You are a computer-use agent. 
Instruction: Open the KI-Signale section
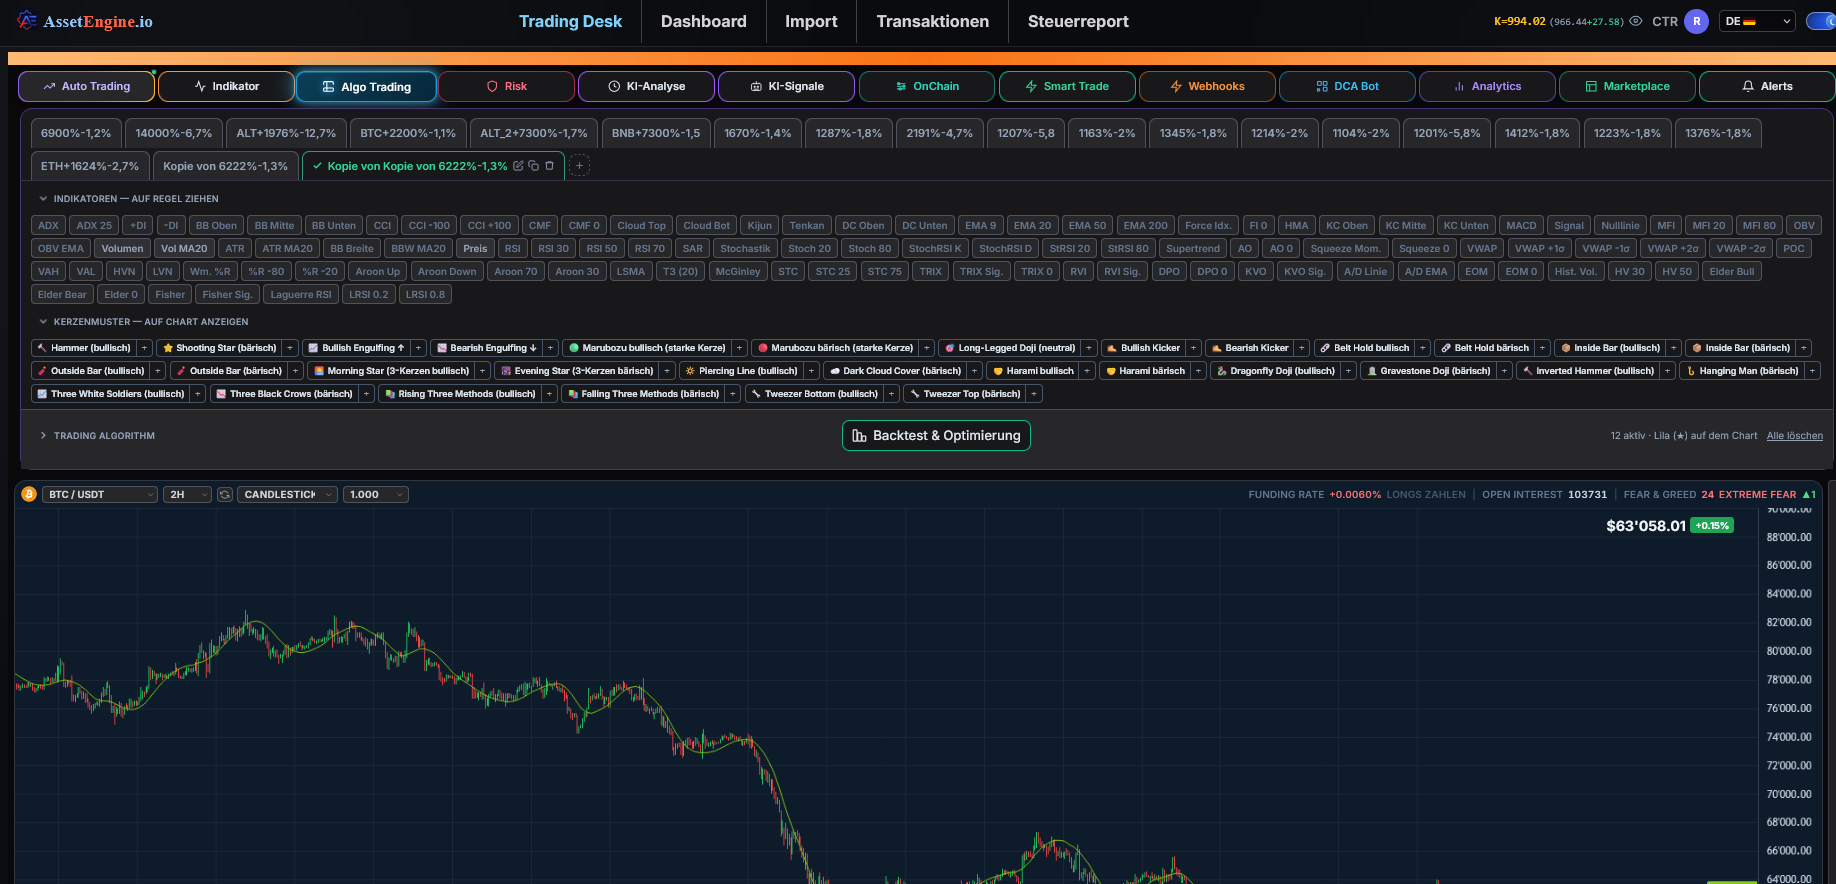786,86
